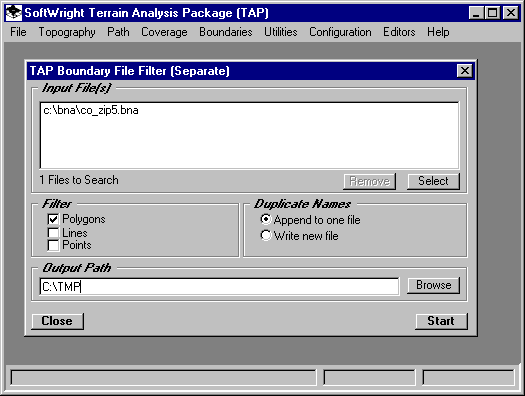Click the Close button in dialog

click(x=57, y=321)
